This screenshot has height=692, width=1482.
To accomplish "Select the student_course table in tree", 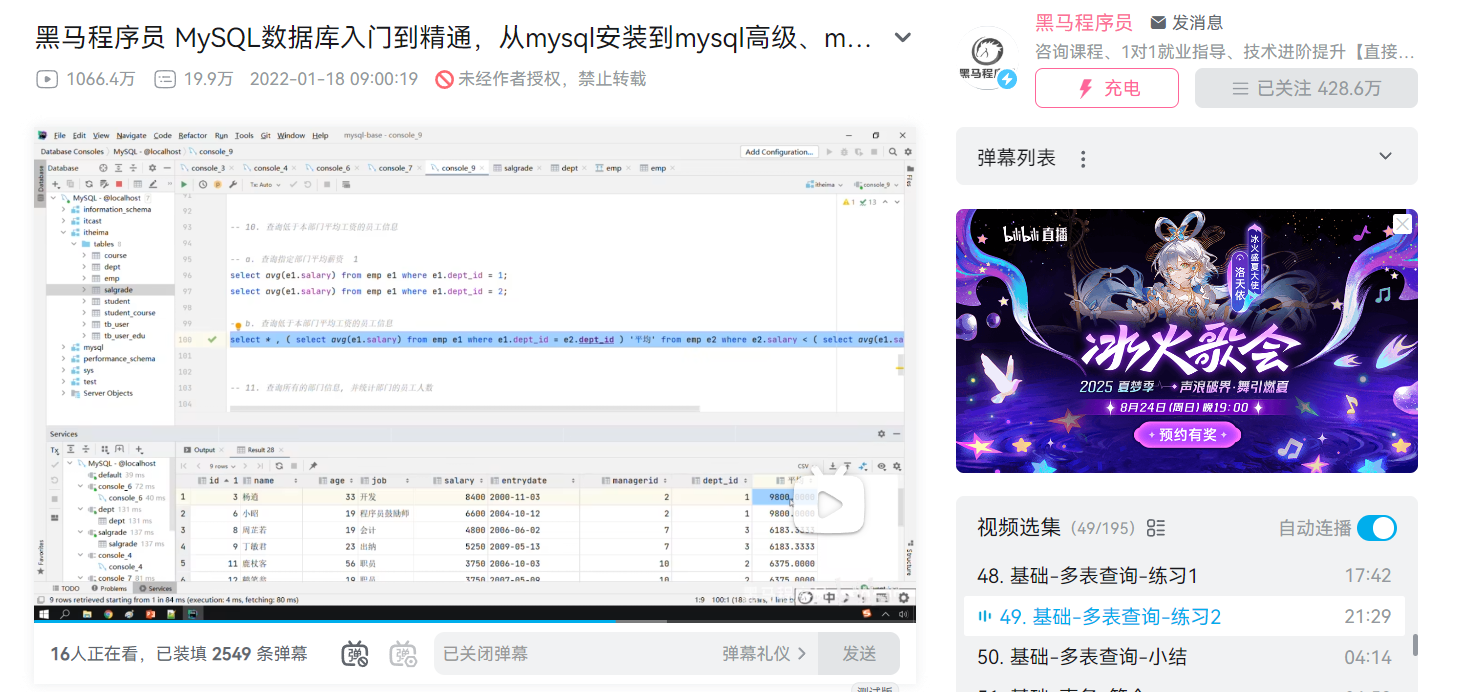I will [129, 313].
